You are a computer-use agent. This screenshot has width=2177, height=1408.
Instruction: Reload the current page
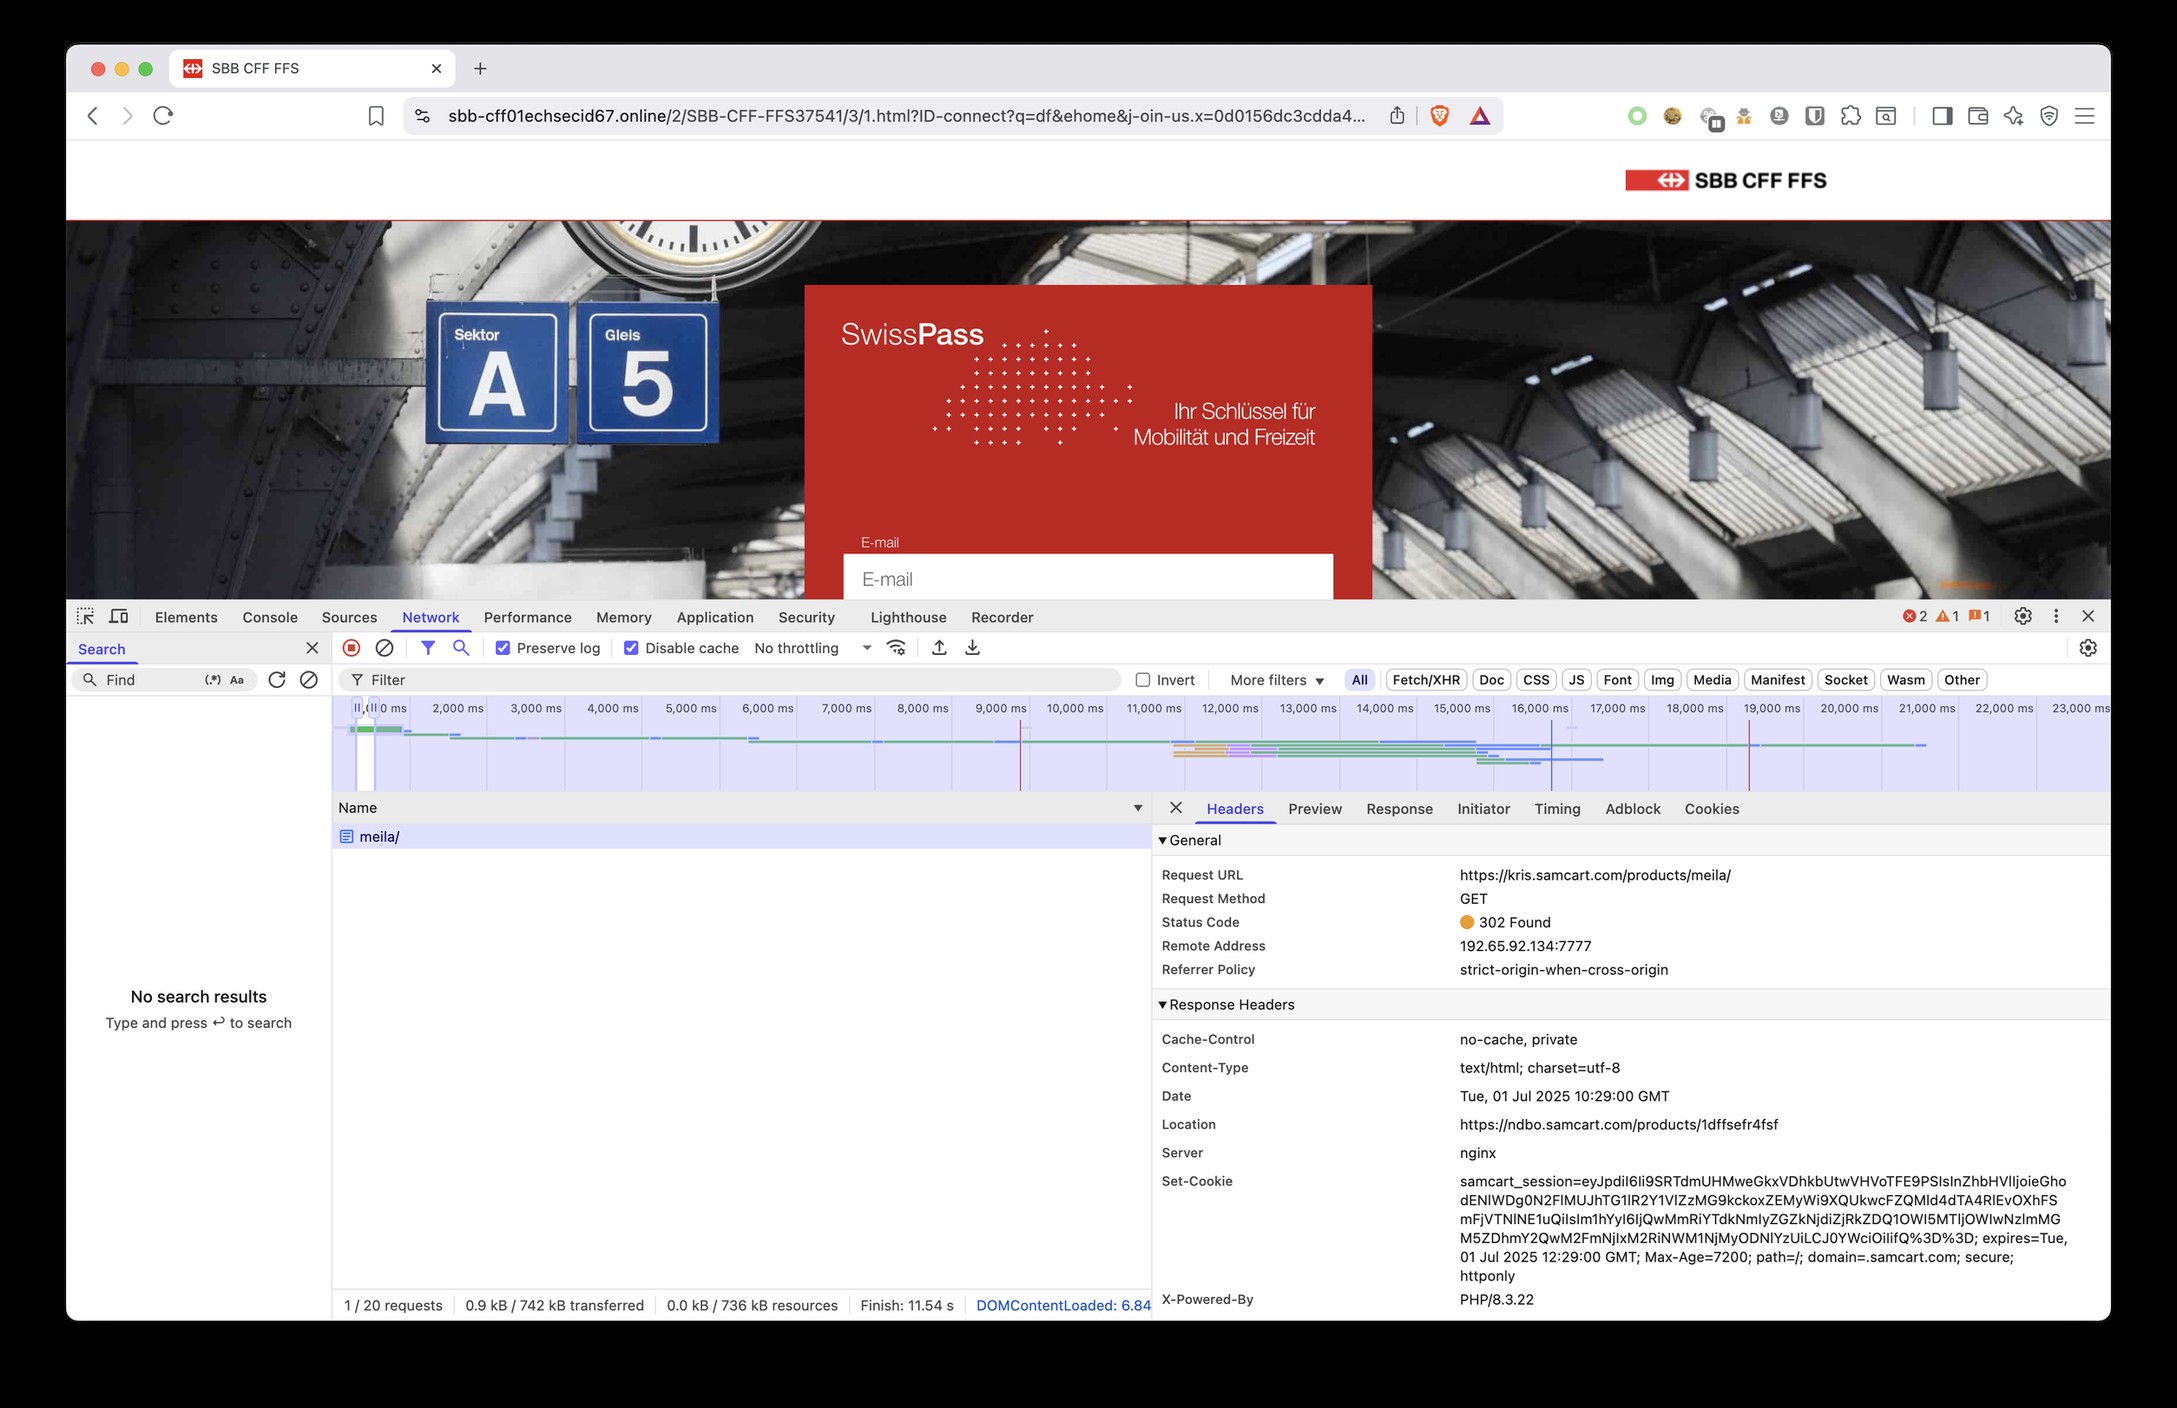coord(163,116)
